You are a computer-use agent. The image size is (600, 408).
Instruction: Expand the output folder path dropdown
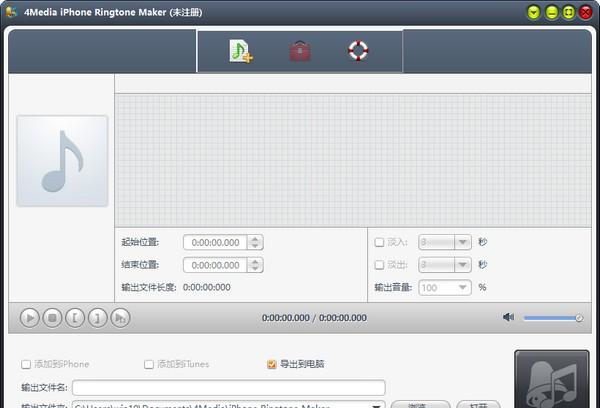[377, 405]
